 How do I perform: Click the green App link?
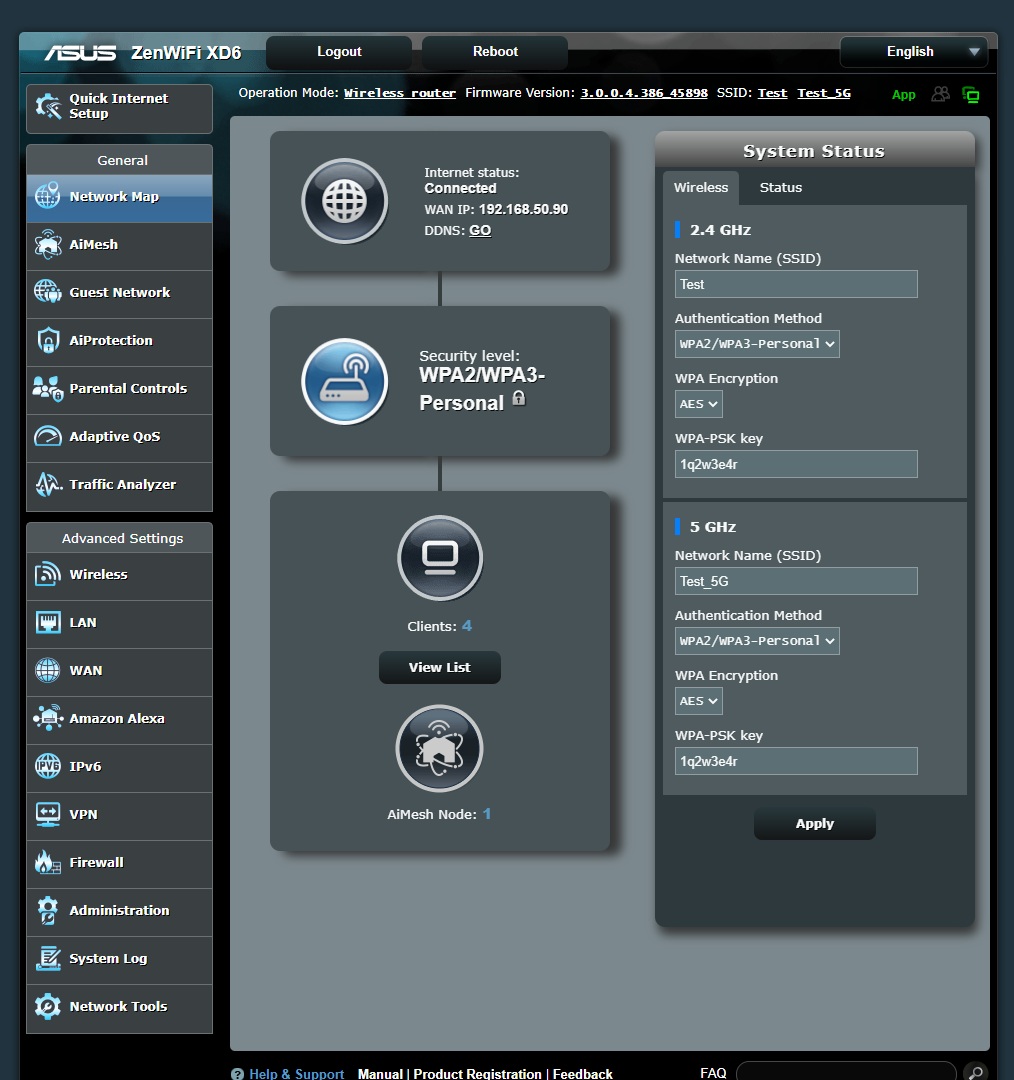[x=903, y=94]
